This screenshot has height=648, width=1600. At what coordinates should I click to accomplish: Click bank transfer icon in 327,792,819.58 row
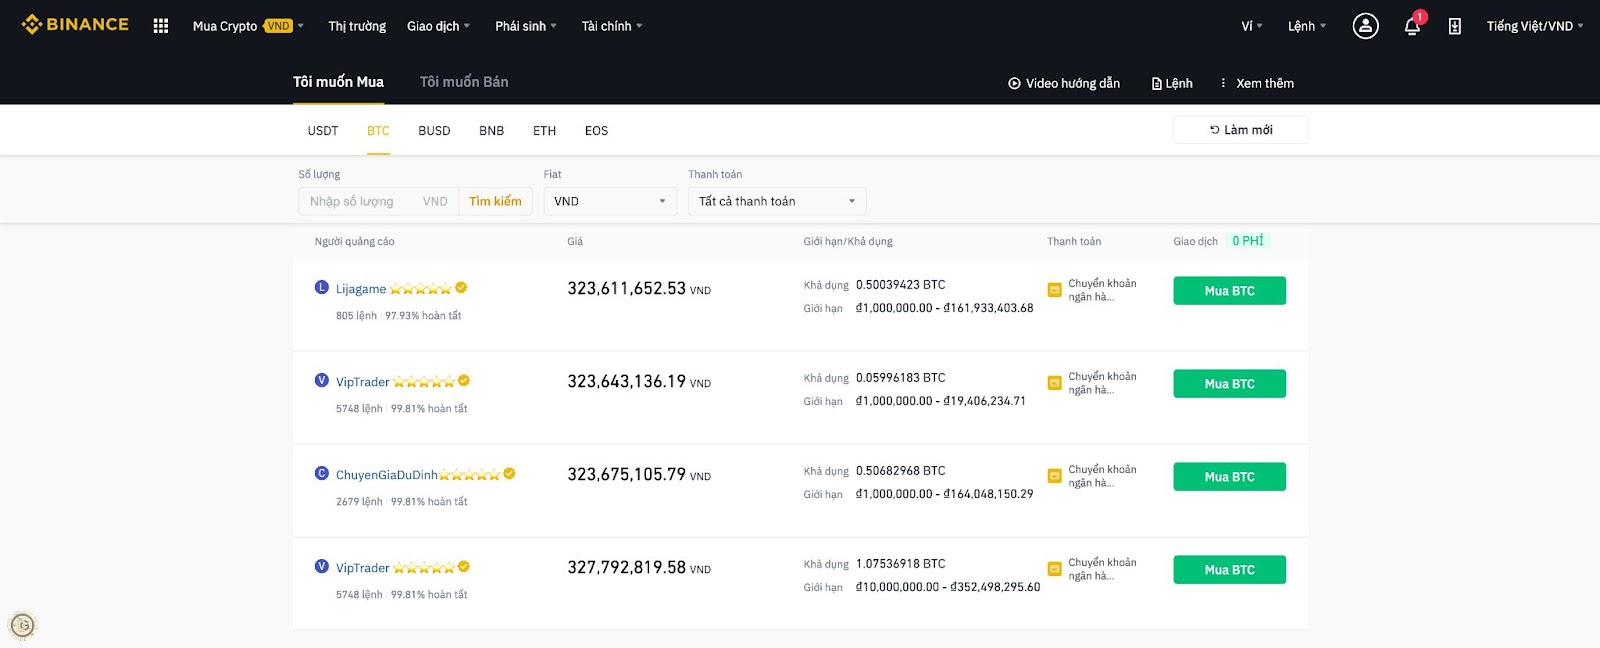click(1054, 569)
